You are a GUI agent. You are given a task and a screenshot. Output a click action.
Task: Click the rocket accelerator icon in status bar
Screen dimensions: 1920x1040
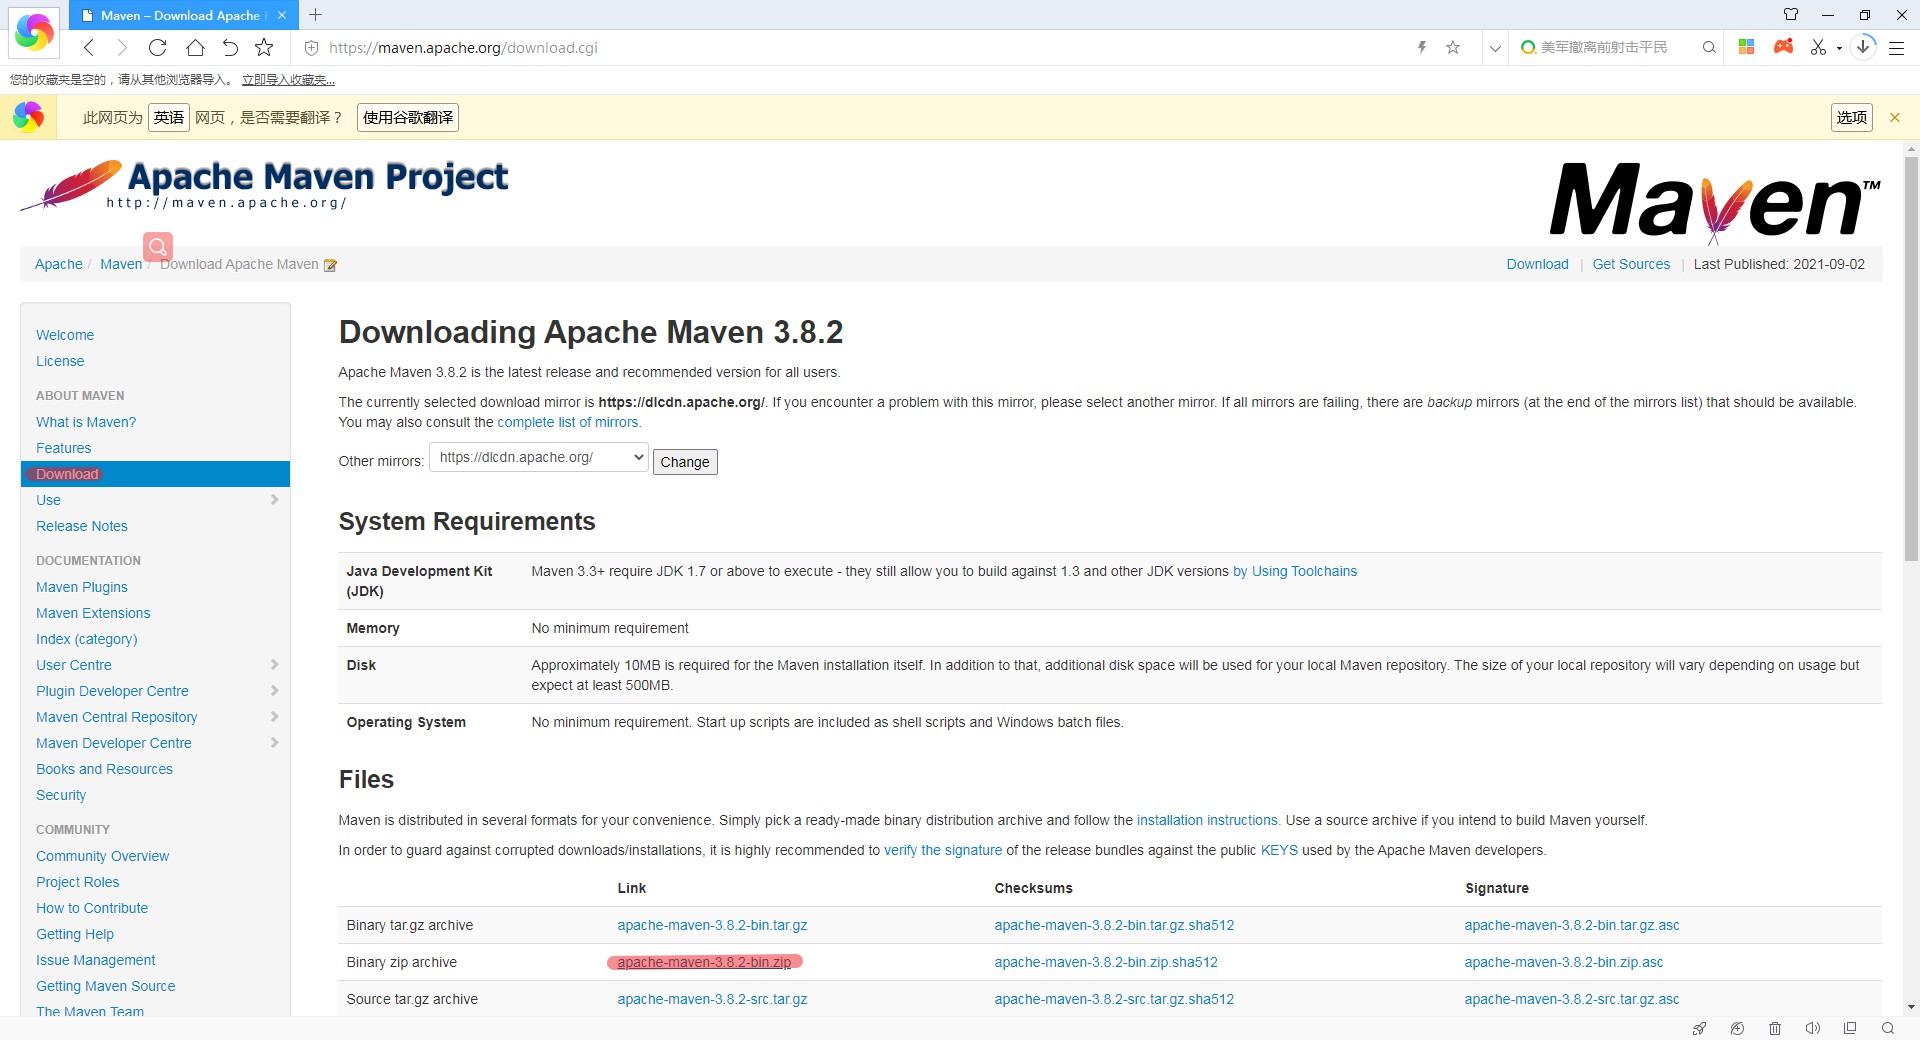click(x=1699, y=1028)
